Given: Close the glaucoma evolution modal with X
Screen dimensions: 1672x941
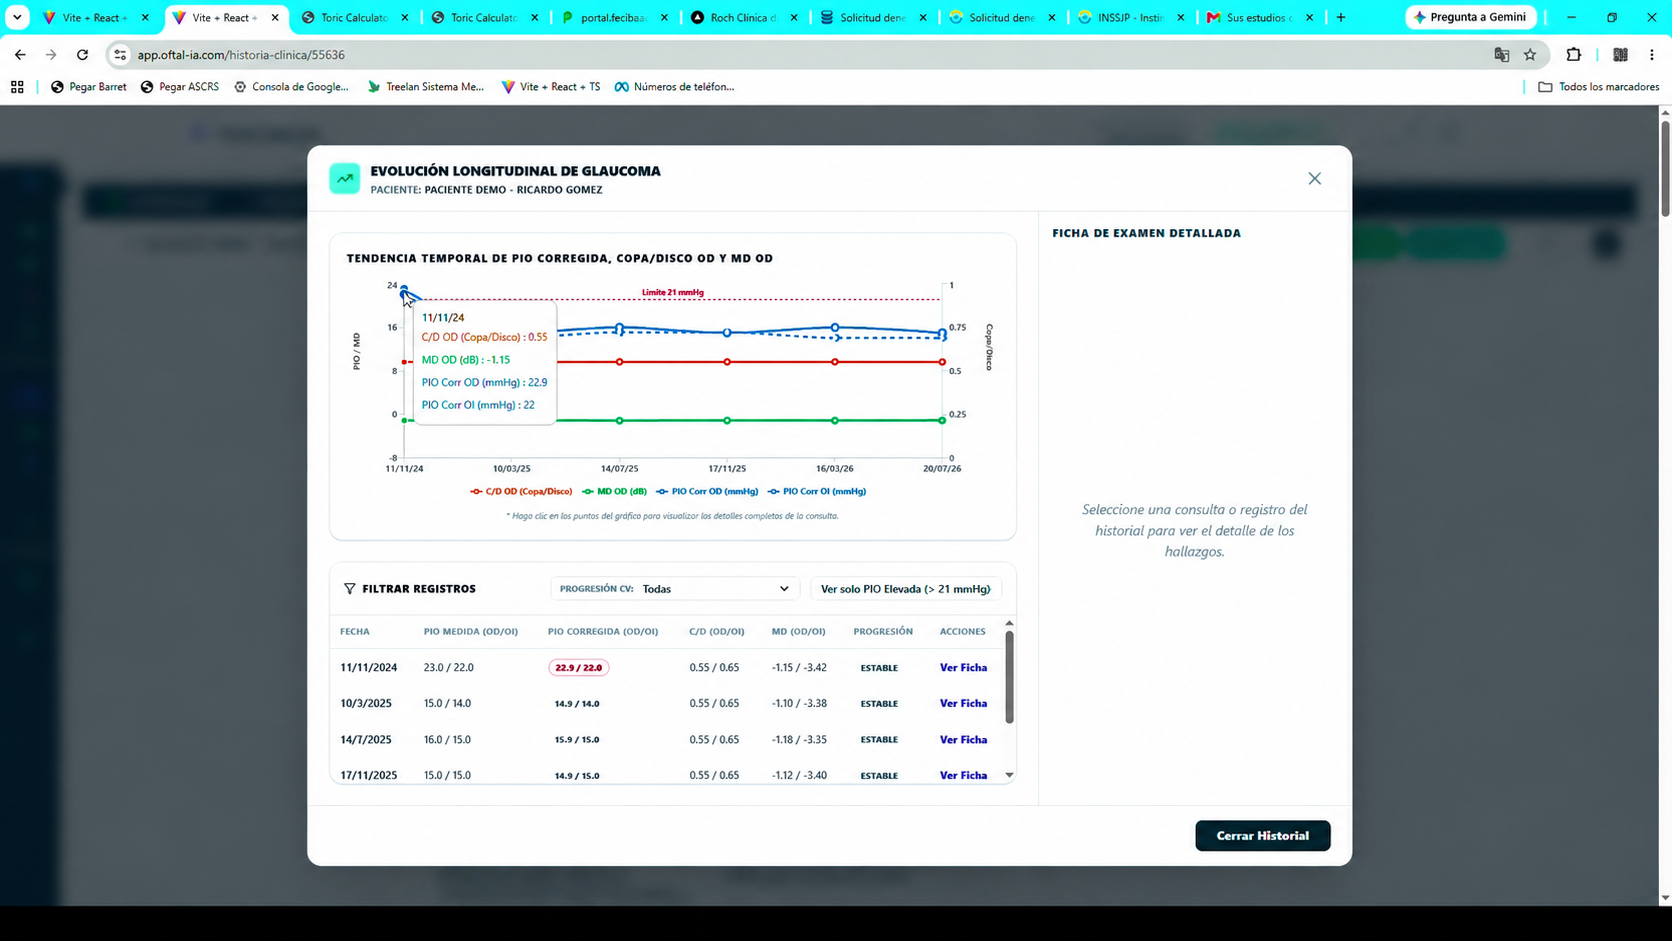Looking at the screenshot, I should coord(1314,179).
